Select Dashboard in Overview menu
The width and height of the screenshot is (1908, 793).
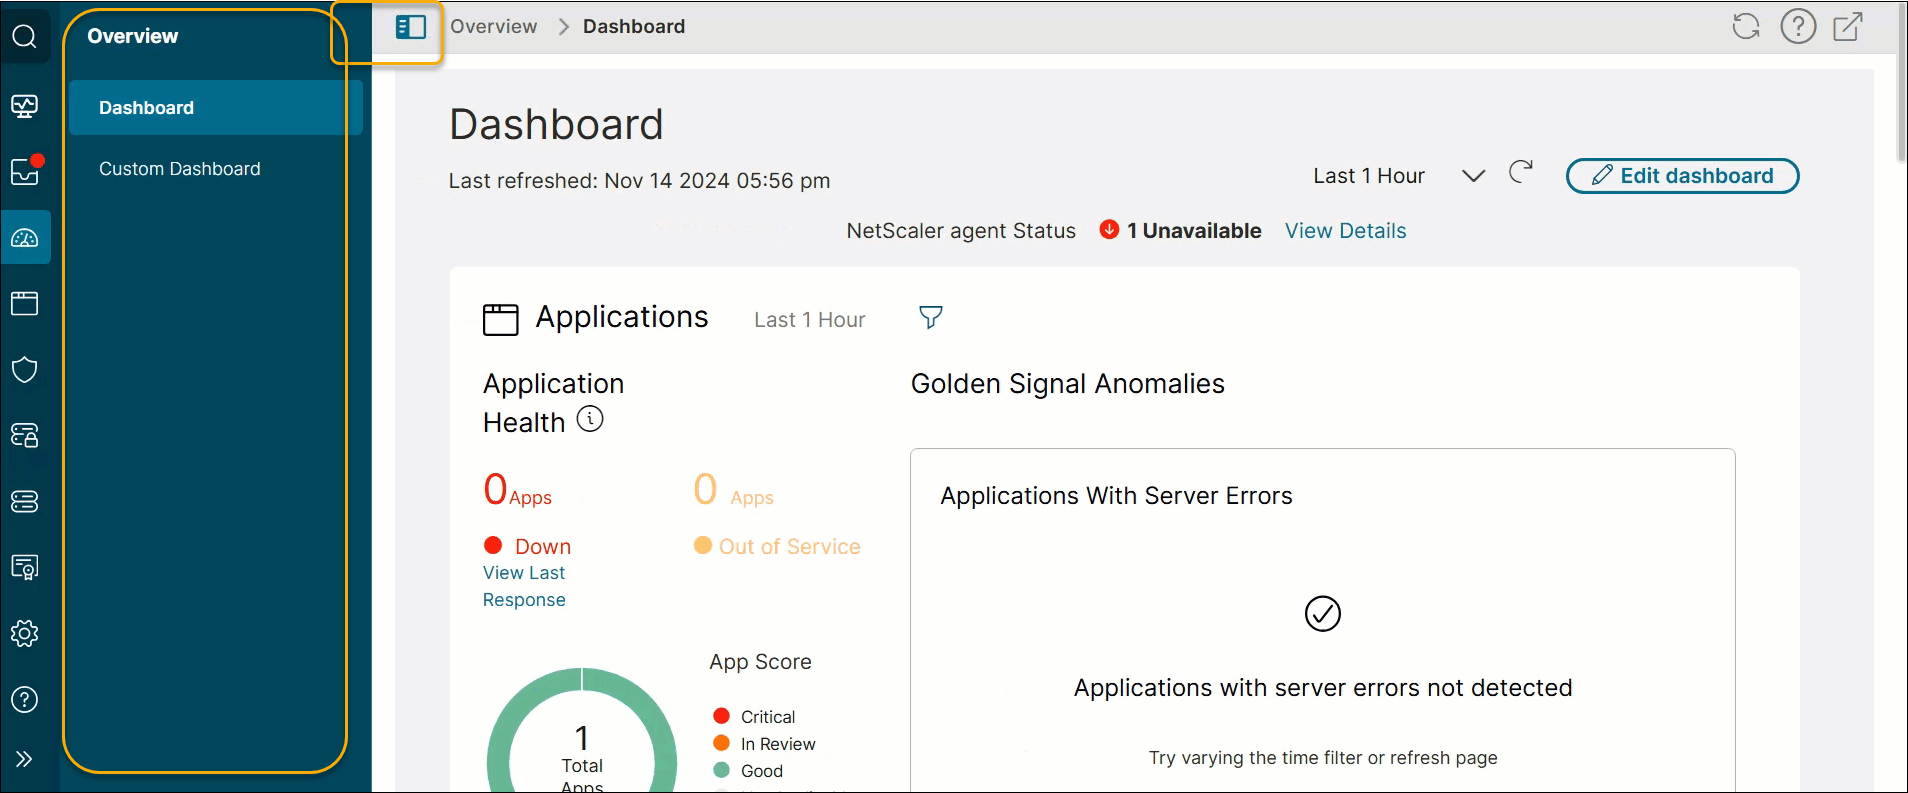(x=216, y=108)
